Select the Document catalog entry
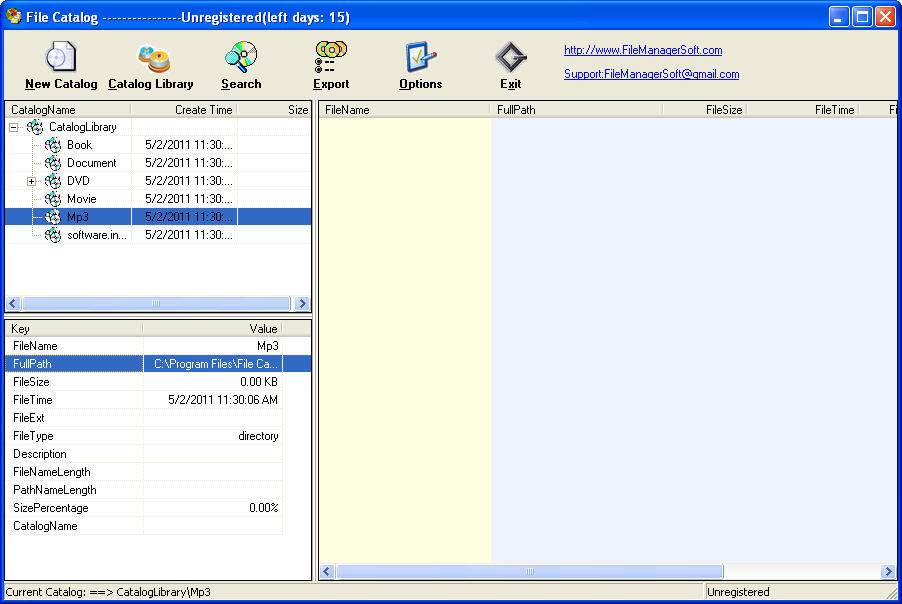 click(93, 162)
